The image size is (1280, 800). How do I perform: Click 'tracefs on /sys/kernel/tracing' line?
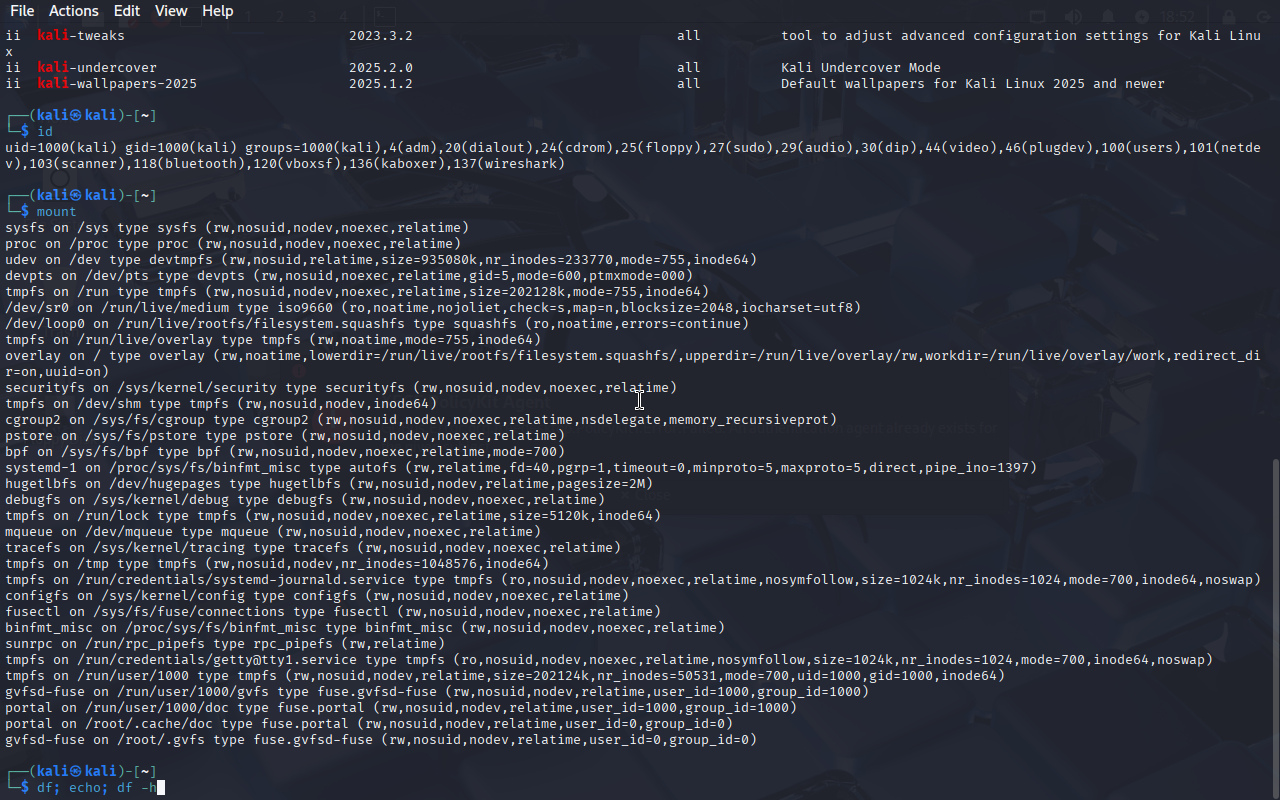313,548
